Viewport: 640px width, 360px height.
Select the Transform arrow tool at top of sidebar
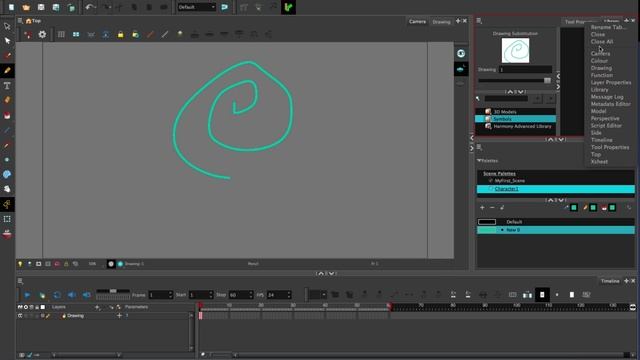click(x=7, y=26)
